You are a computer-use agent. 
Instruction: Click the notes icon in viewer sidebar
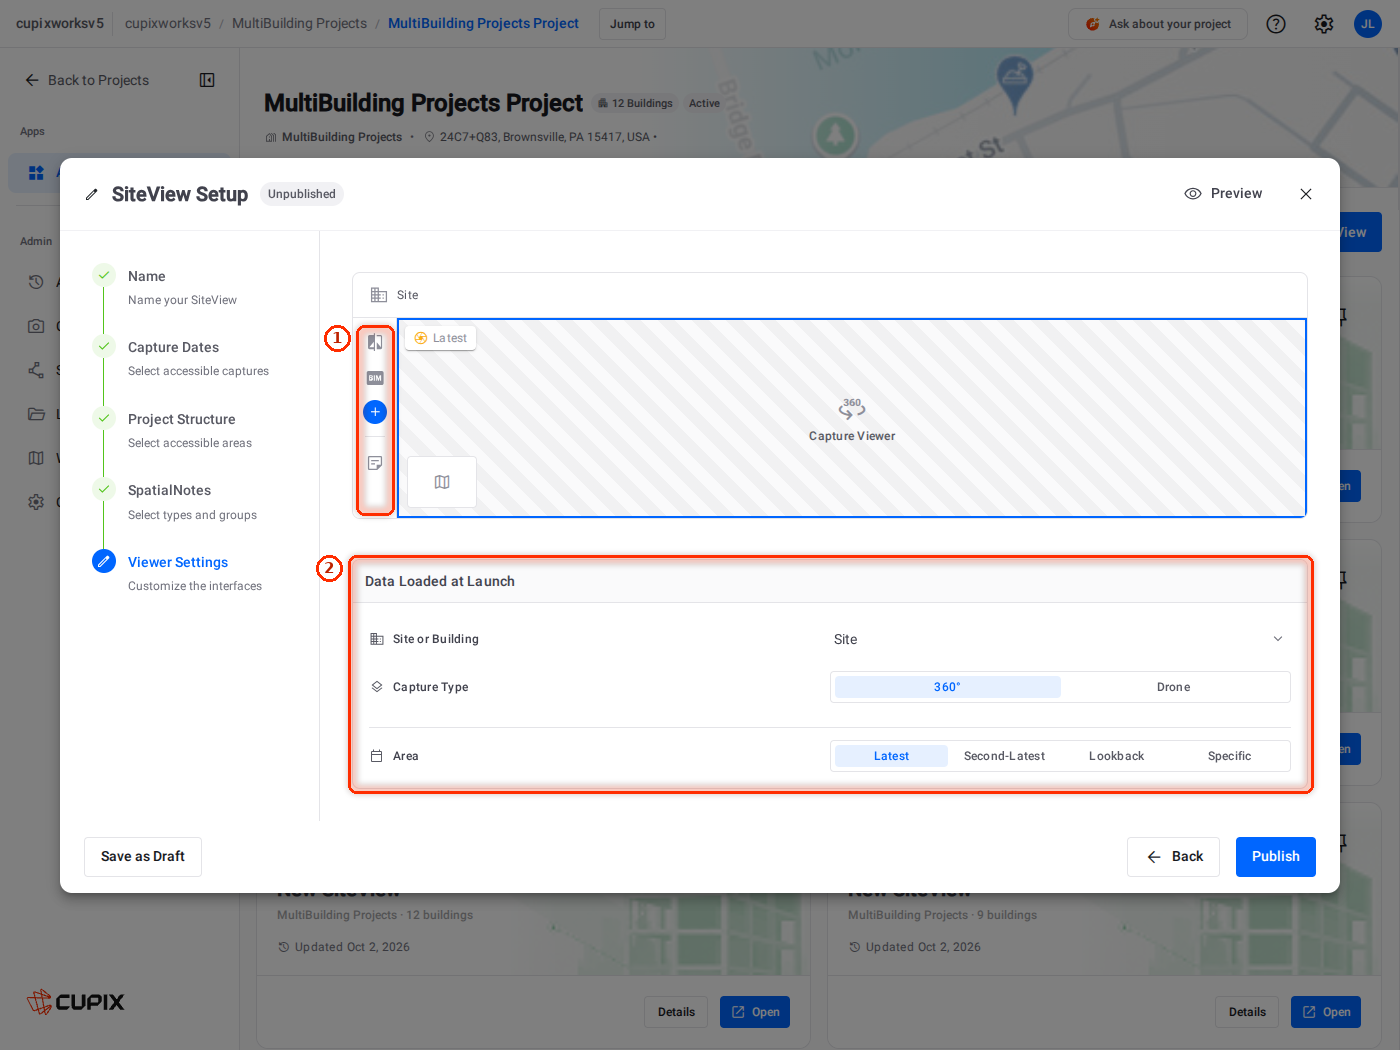coord(375,463)
